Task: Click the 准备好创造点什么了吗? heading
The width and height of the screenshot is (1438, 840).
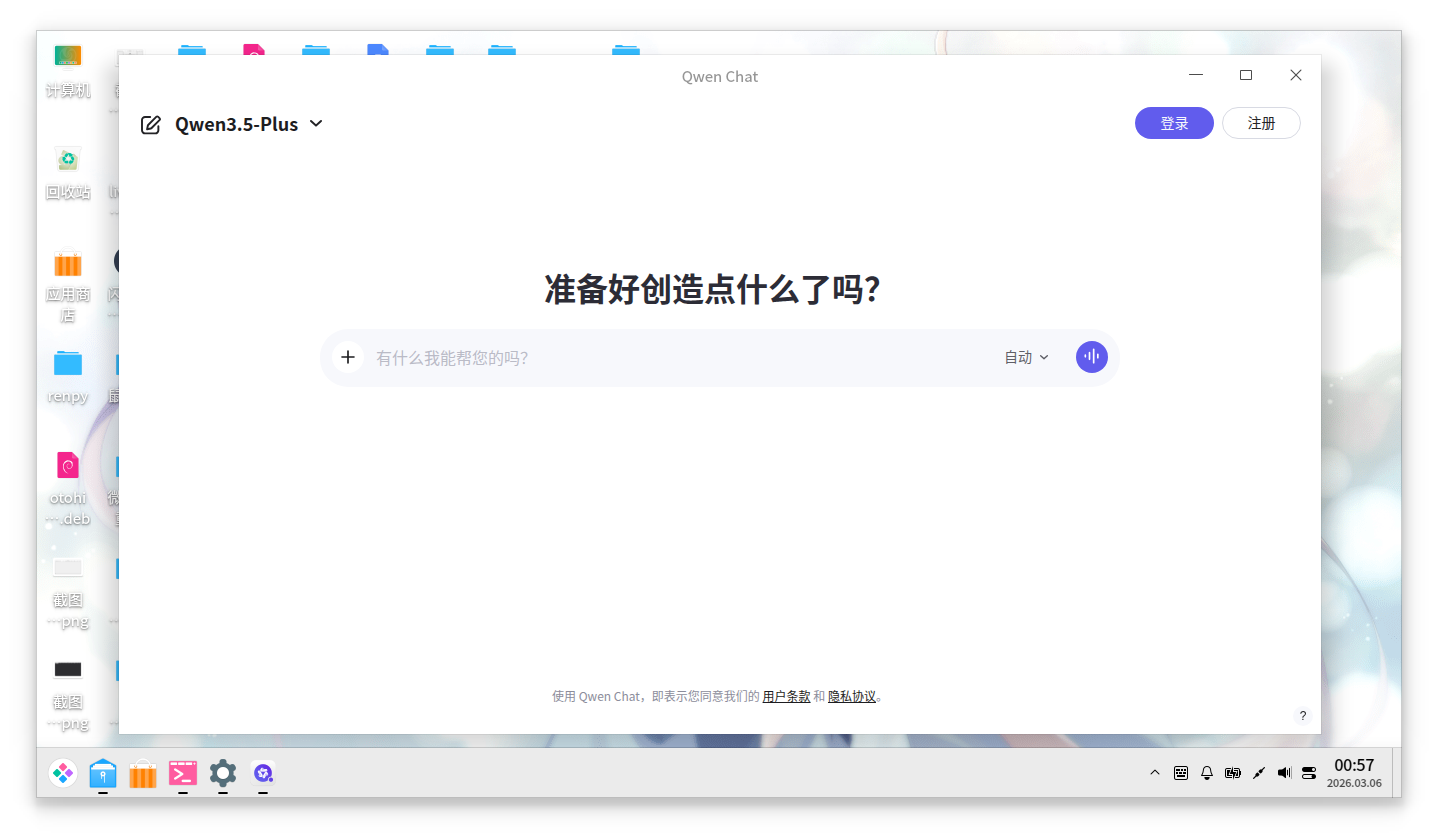Action: coord(712,289)
